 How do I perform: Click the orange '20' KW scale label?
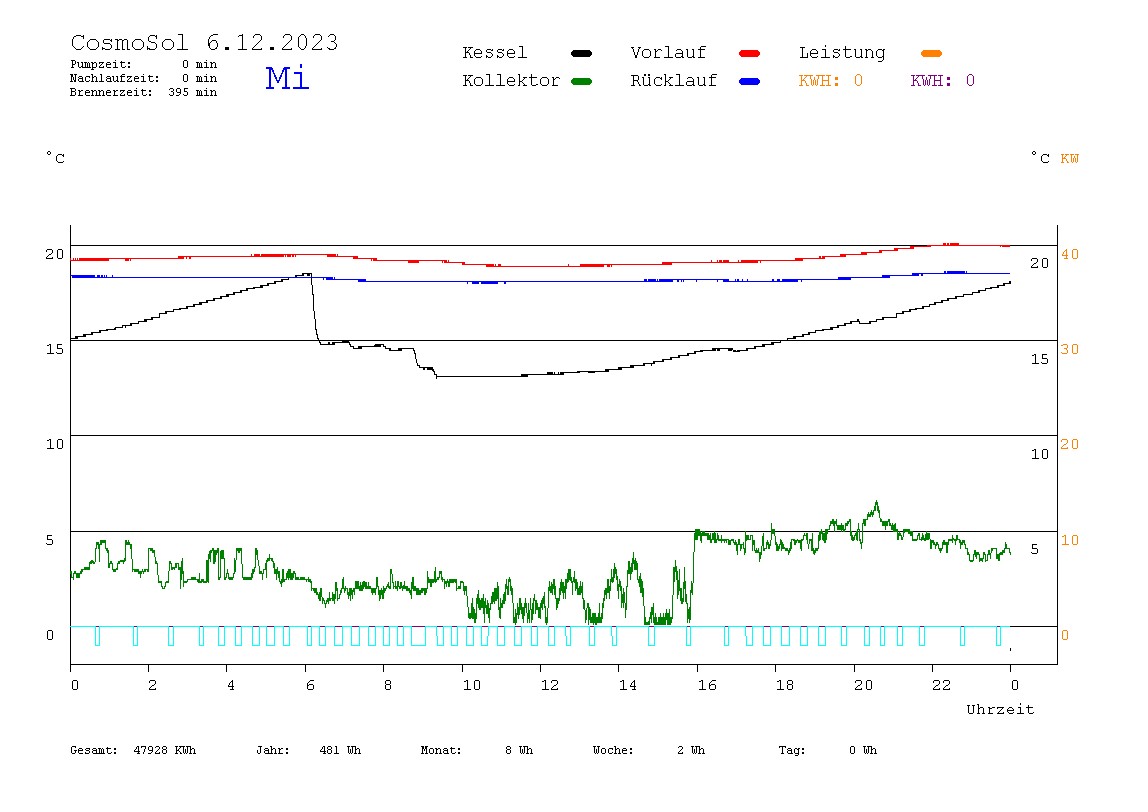1070,444
